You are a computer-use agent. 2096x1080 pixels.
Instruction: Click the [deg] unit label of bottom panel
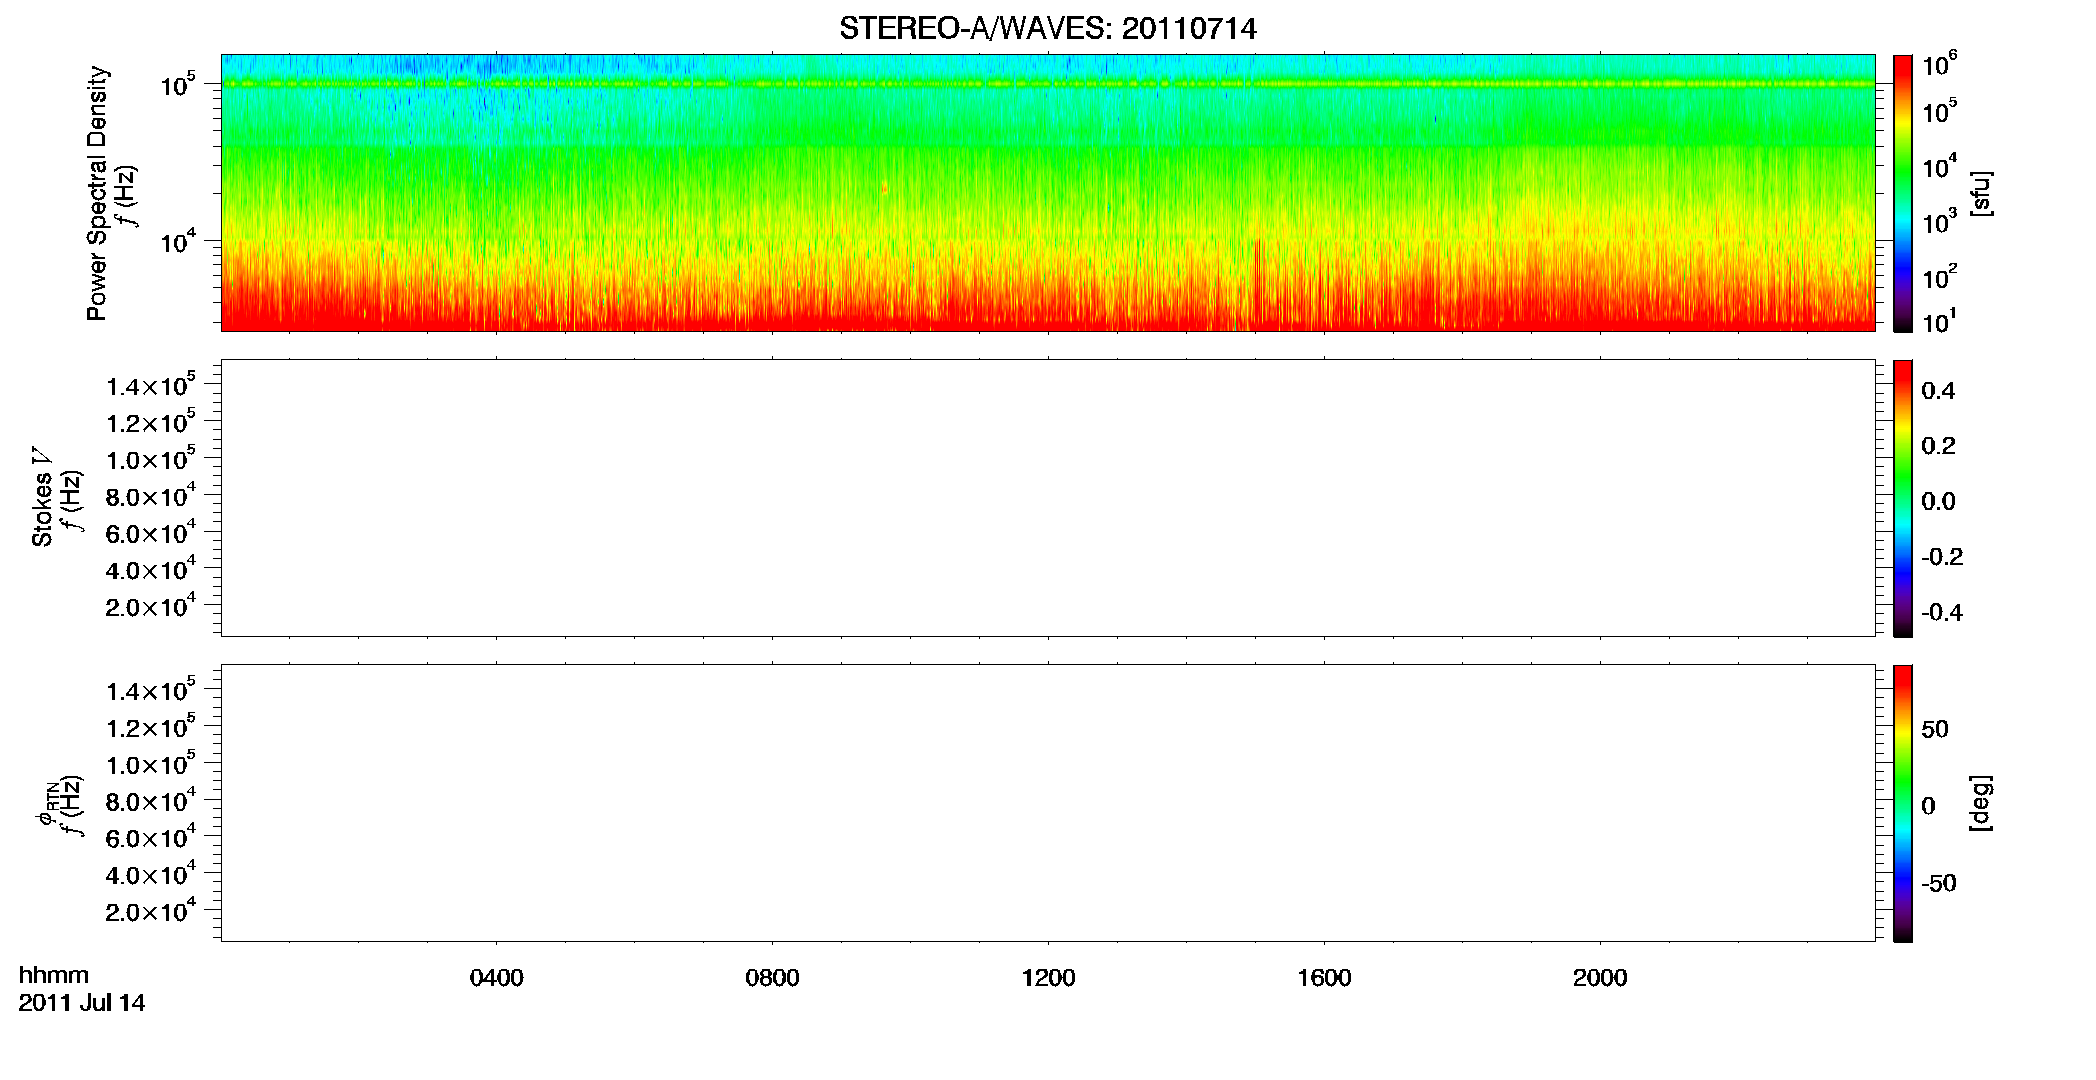[1980, 803]
